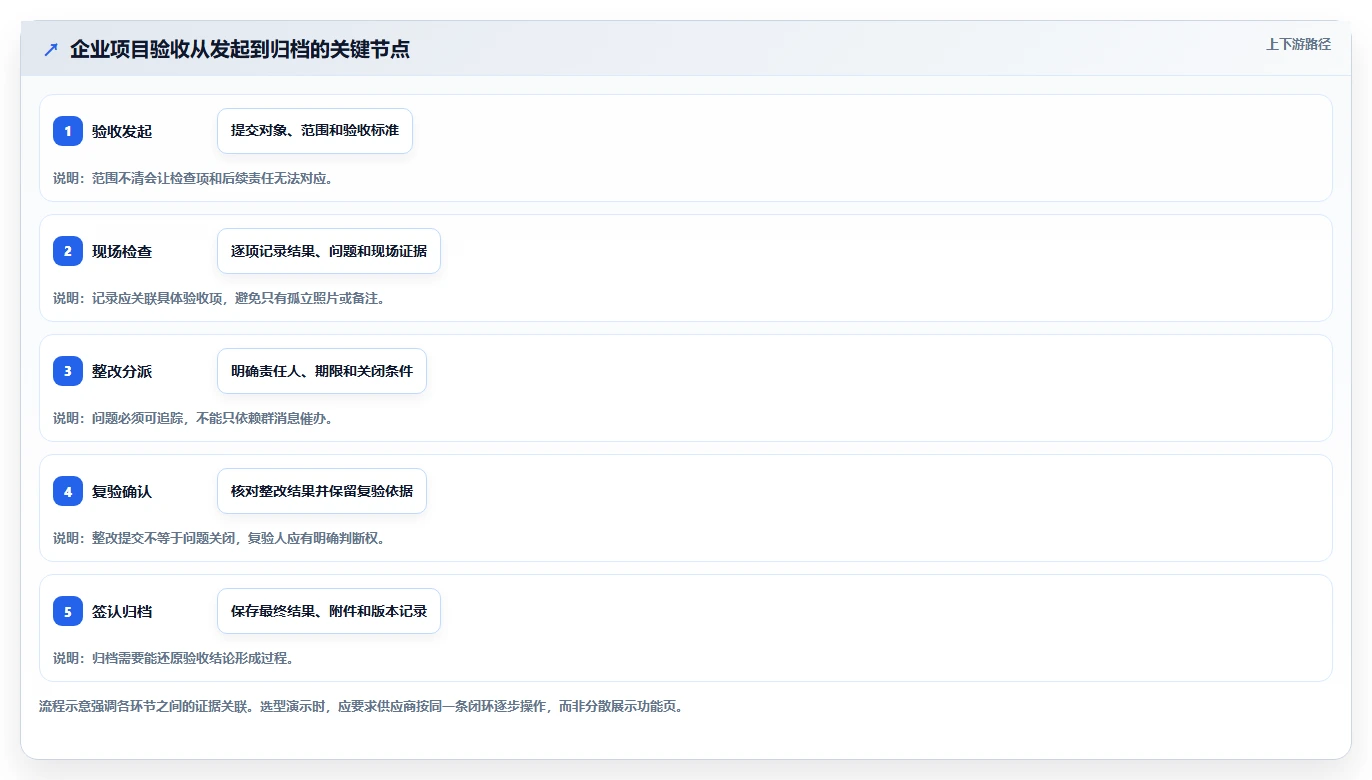Image resolution: width=1372 pixels, height=780 pixels.
Task: Click the 提交对象、范围和验收标准 chip
Action: click(315, 131)
